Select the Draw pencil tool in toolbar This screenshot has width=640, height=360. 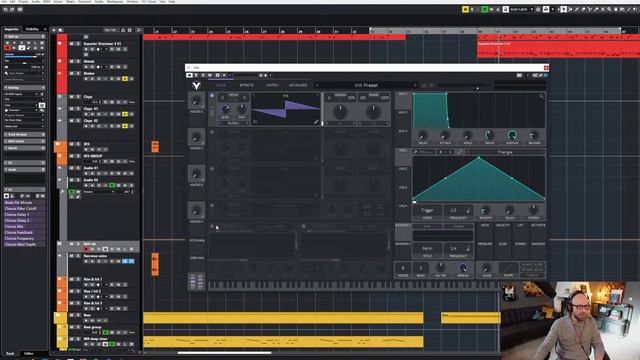[x=577, y=9]
